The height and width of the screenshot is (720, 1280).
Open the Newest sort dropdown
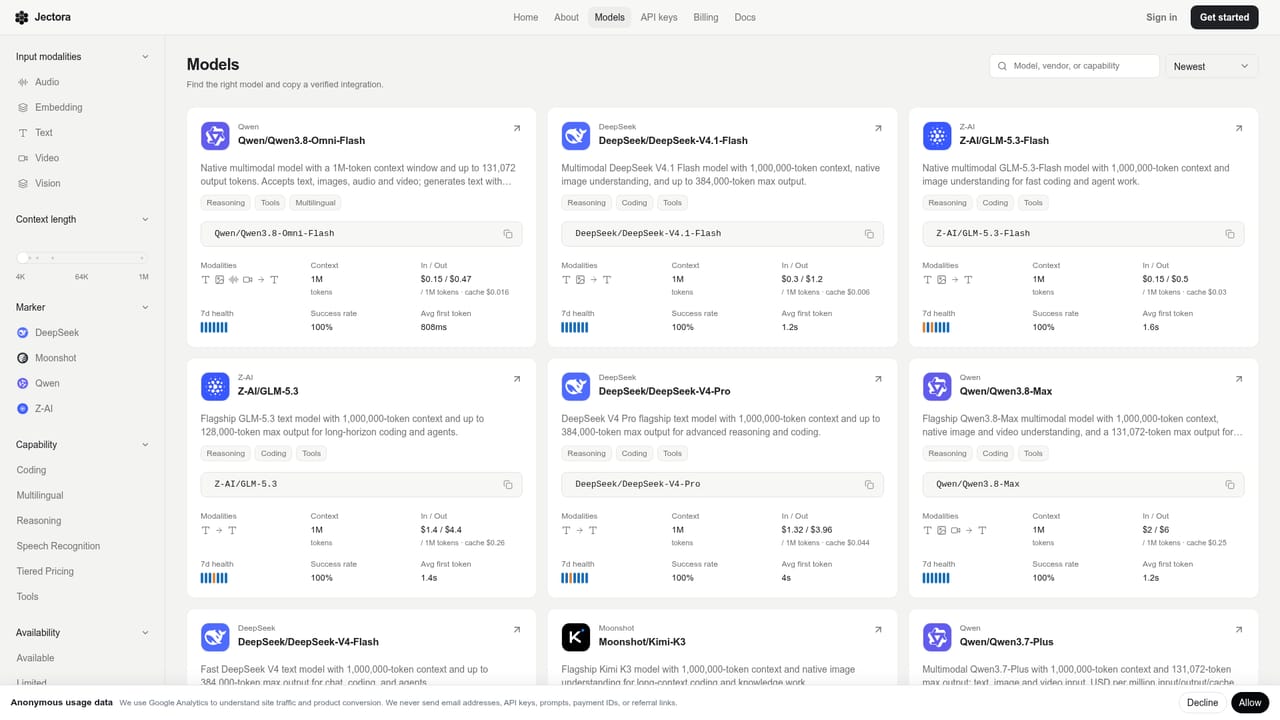pyautogui.click(x=1212, y=66)
